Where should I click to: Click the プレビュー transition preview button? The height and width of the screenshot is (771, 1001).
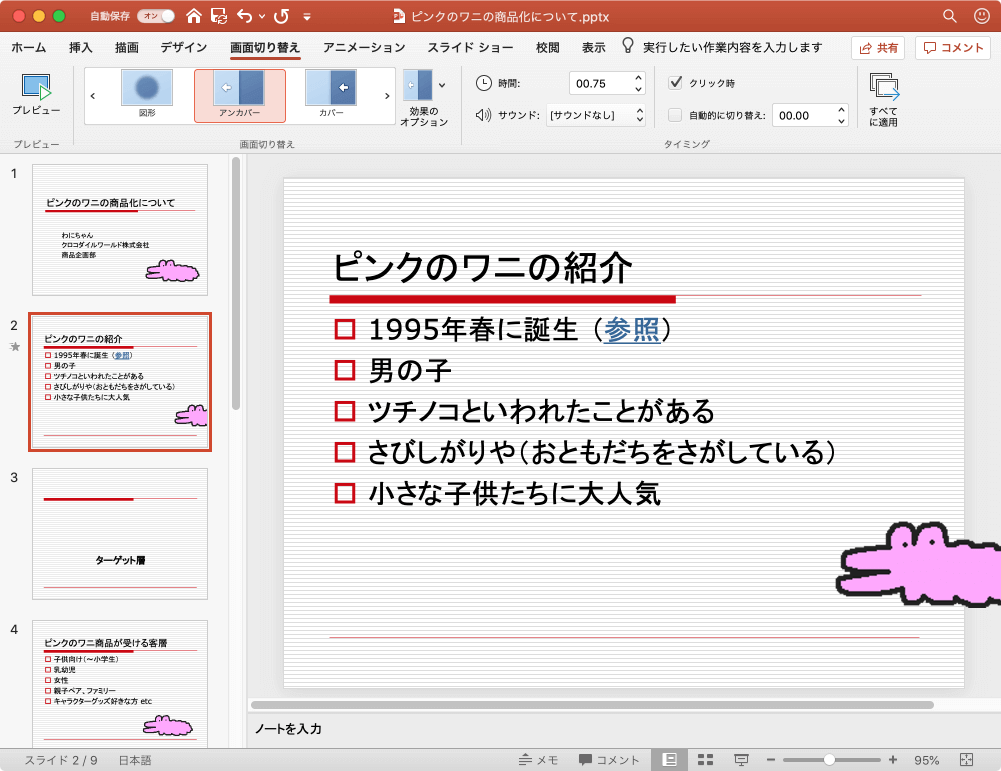pyautogui.click(x=36, y=95)
